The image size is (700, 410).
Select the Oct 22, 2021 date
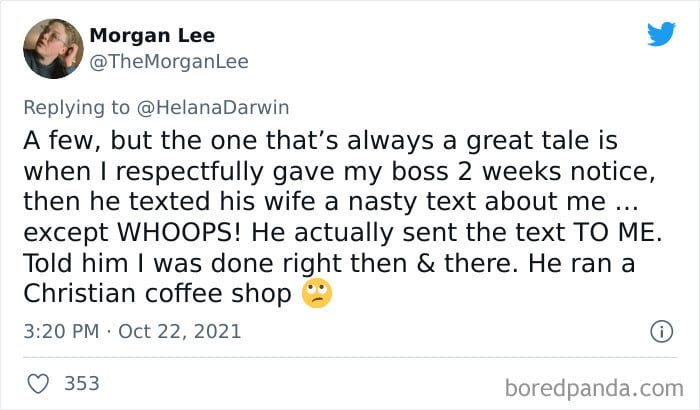coord(179,331)
